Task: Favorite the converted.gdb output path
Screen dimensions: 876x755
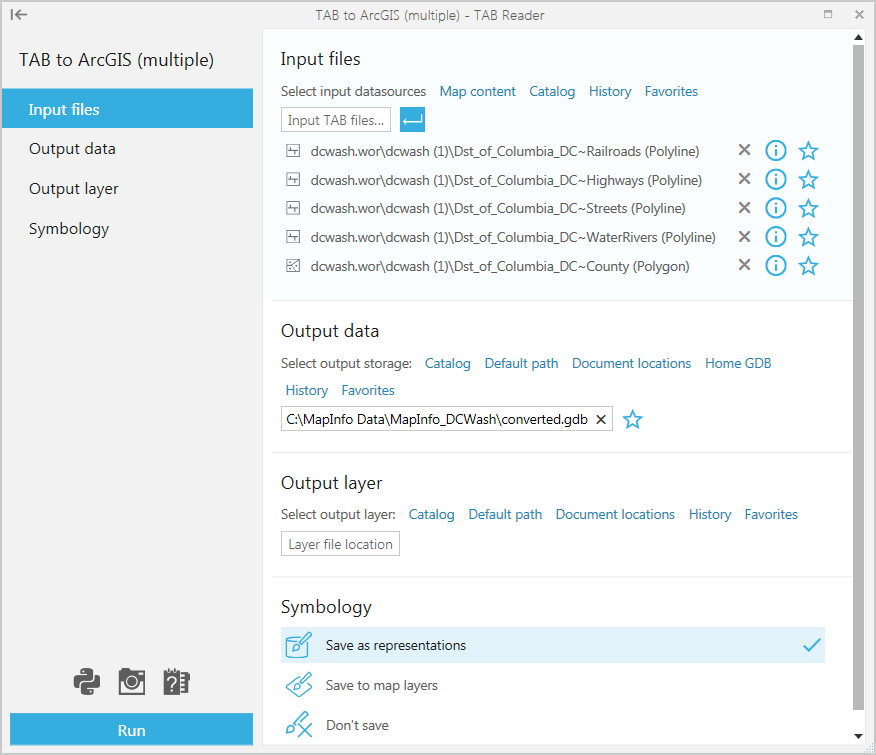Action: (x=632, y=420)
